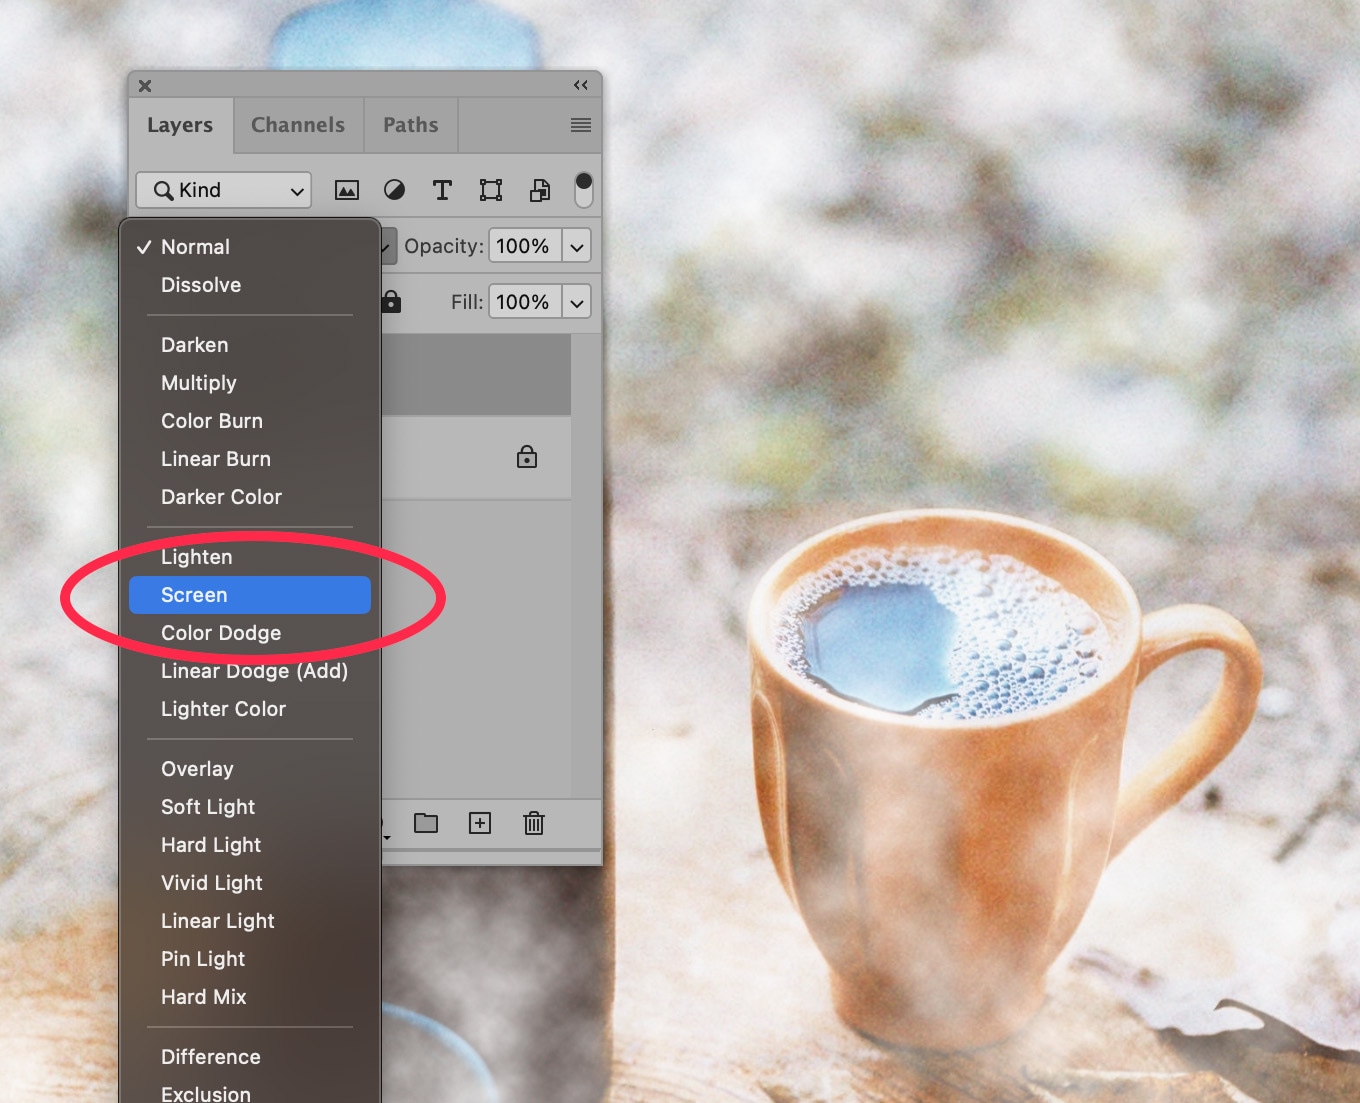Image resolution: width=1360 pixels, height=1103 pixels.
Task: Filter layers by type layer icon
Action: [442, 190]
